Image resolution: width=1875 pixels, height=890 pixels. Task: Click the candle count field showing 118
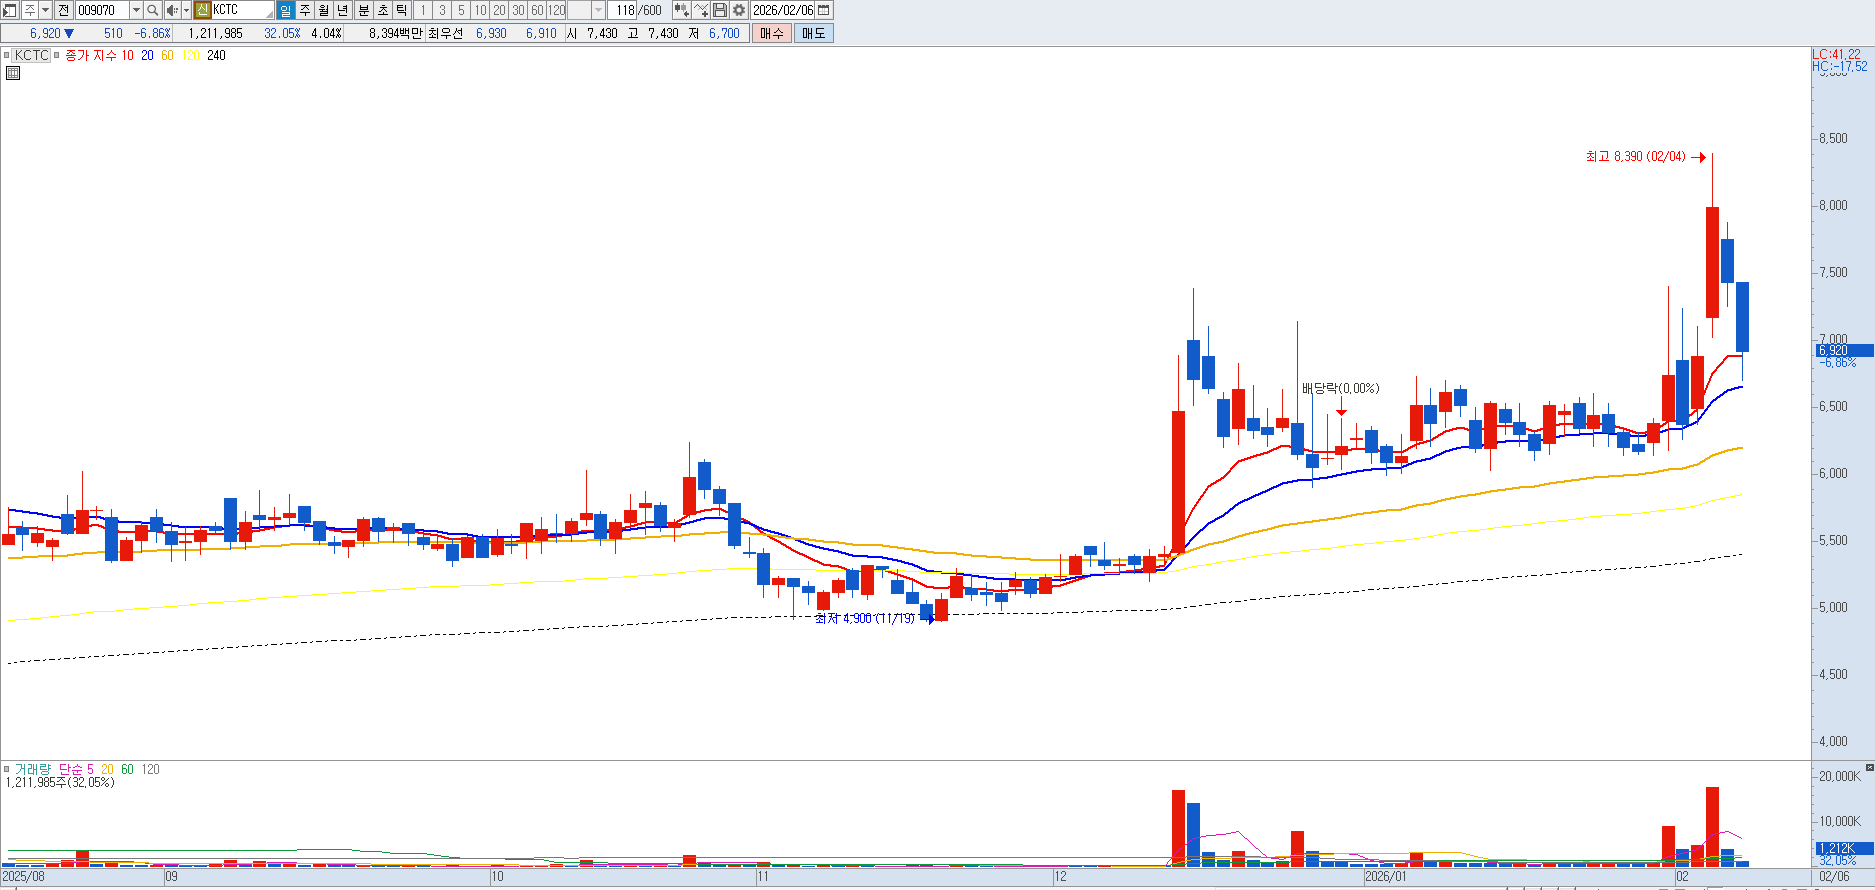click(x=625, y=10)
